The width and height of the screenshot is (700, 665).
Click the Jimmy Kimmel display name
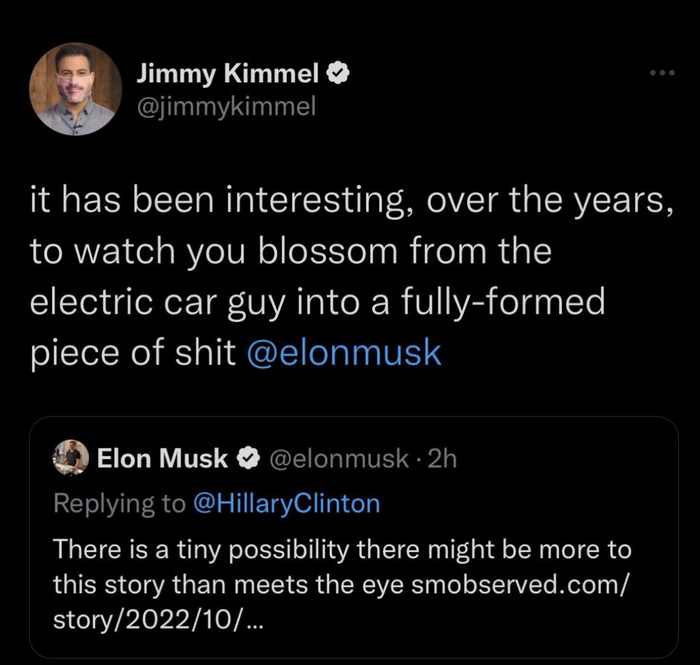point(227,73)
